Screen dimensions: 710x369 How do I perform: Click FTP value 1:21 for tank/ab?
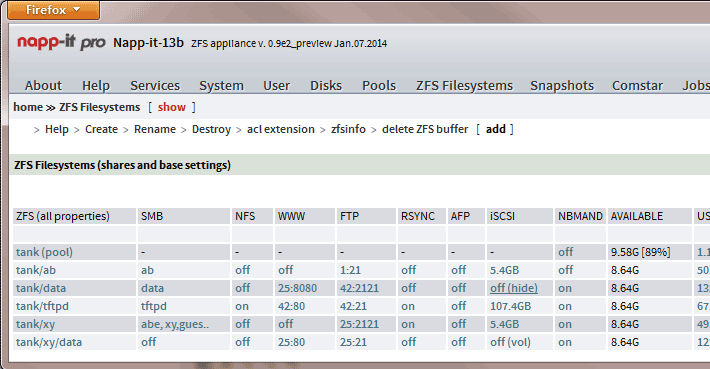click(350, 270)
